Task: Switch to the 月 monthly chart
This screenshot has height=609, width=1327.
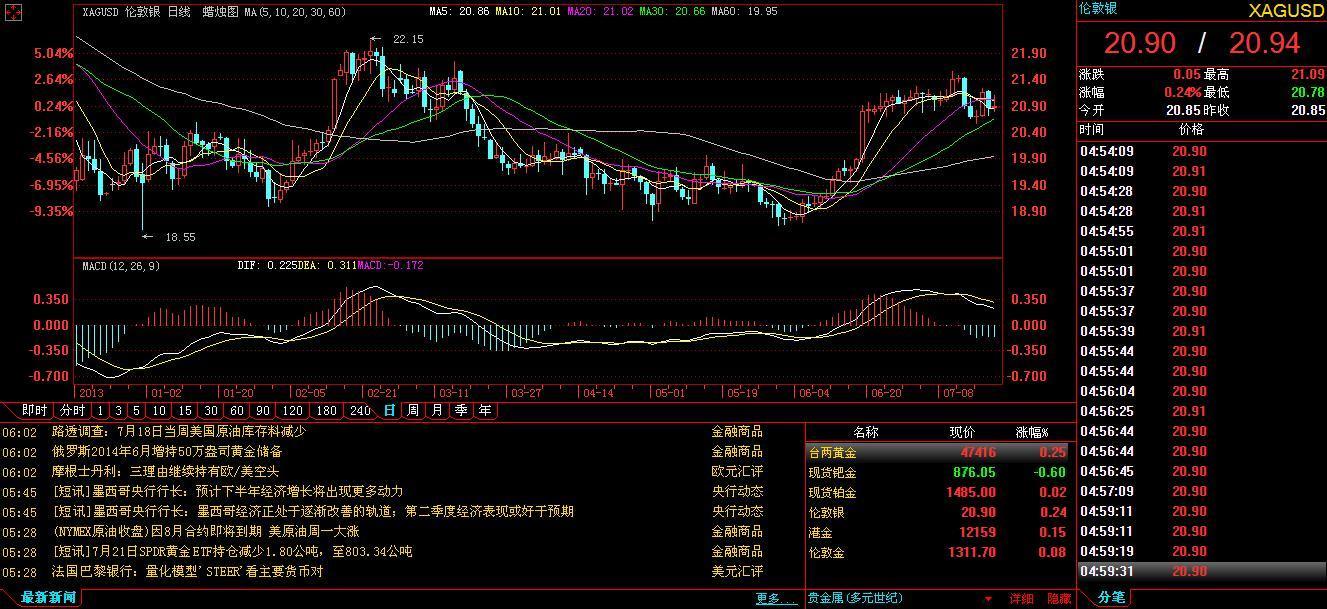Action: pos(437,410)
